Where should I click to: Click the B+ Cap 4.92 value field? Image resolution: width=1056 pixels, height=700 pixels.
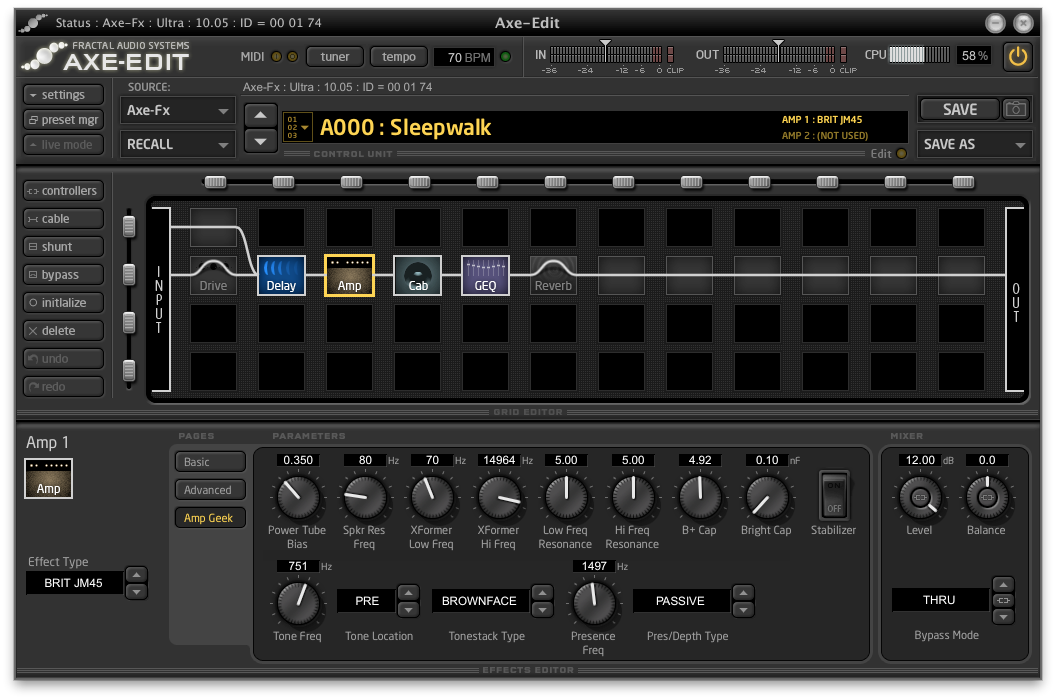coord(700,460)
